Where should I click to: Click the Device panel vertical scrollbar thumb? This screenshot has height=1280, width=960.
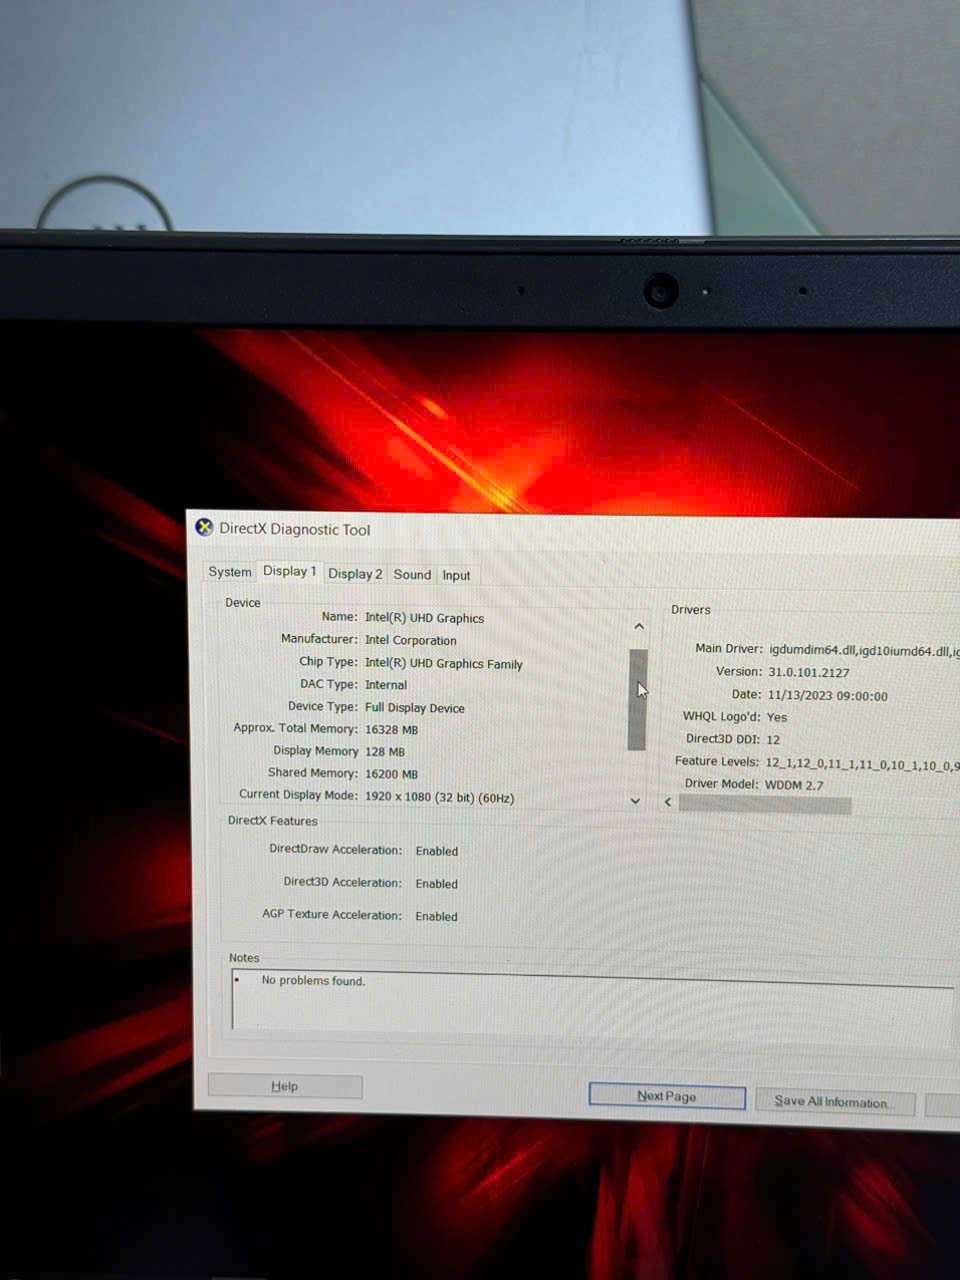tap(637, 699)
